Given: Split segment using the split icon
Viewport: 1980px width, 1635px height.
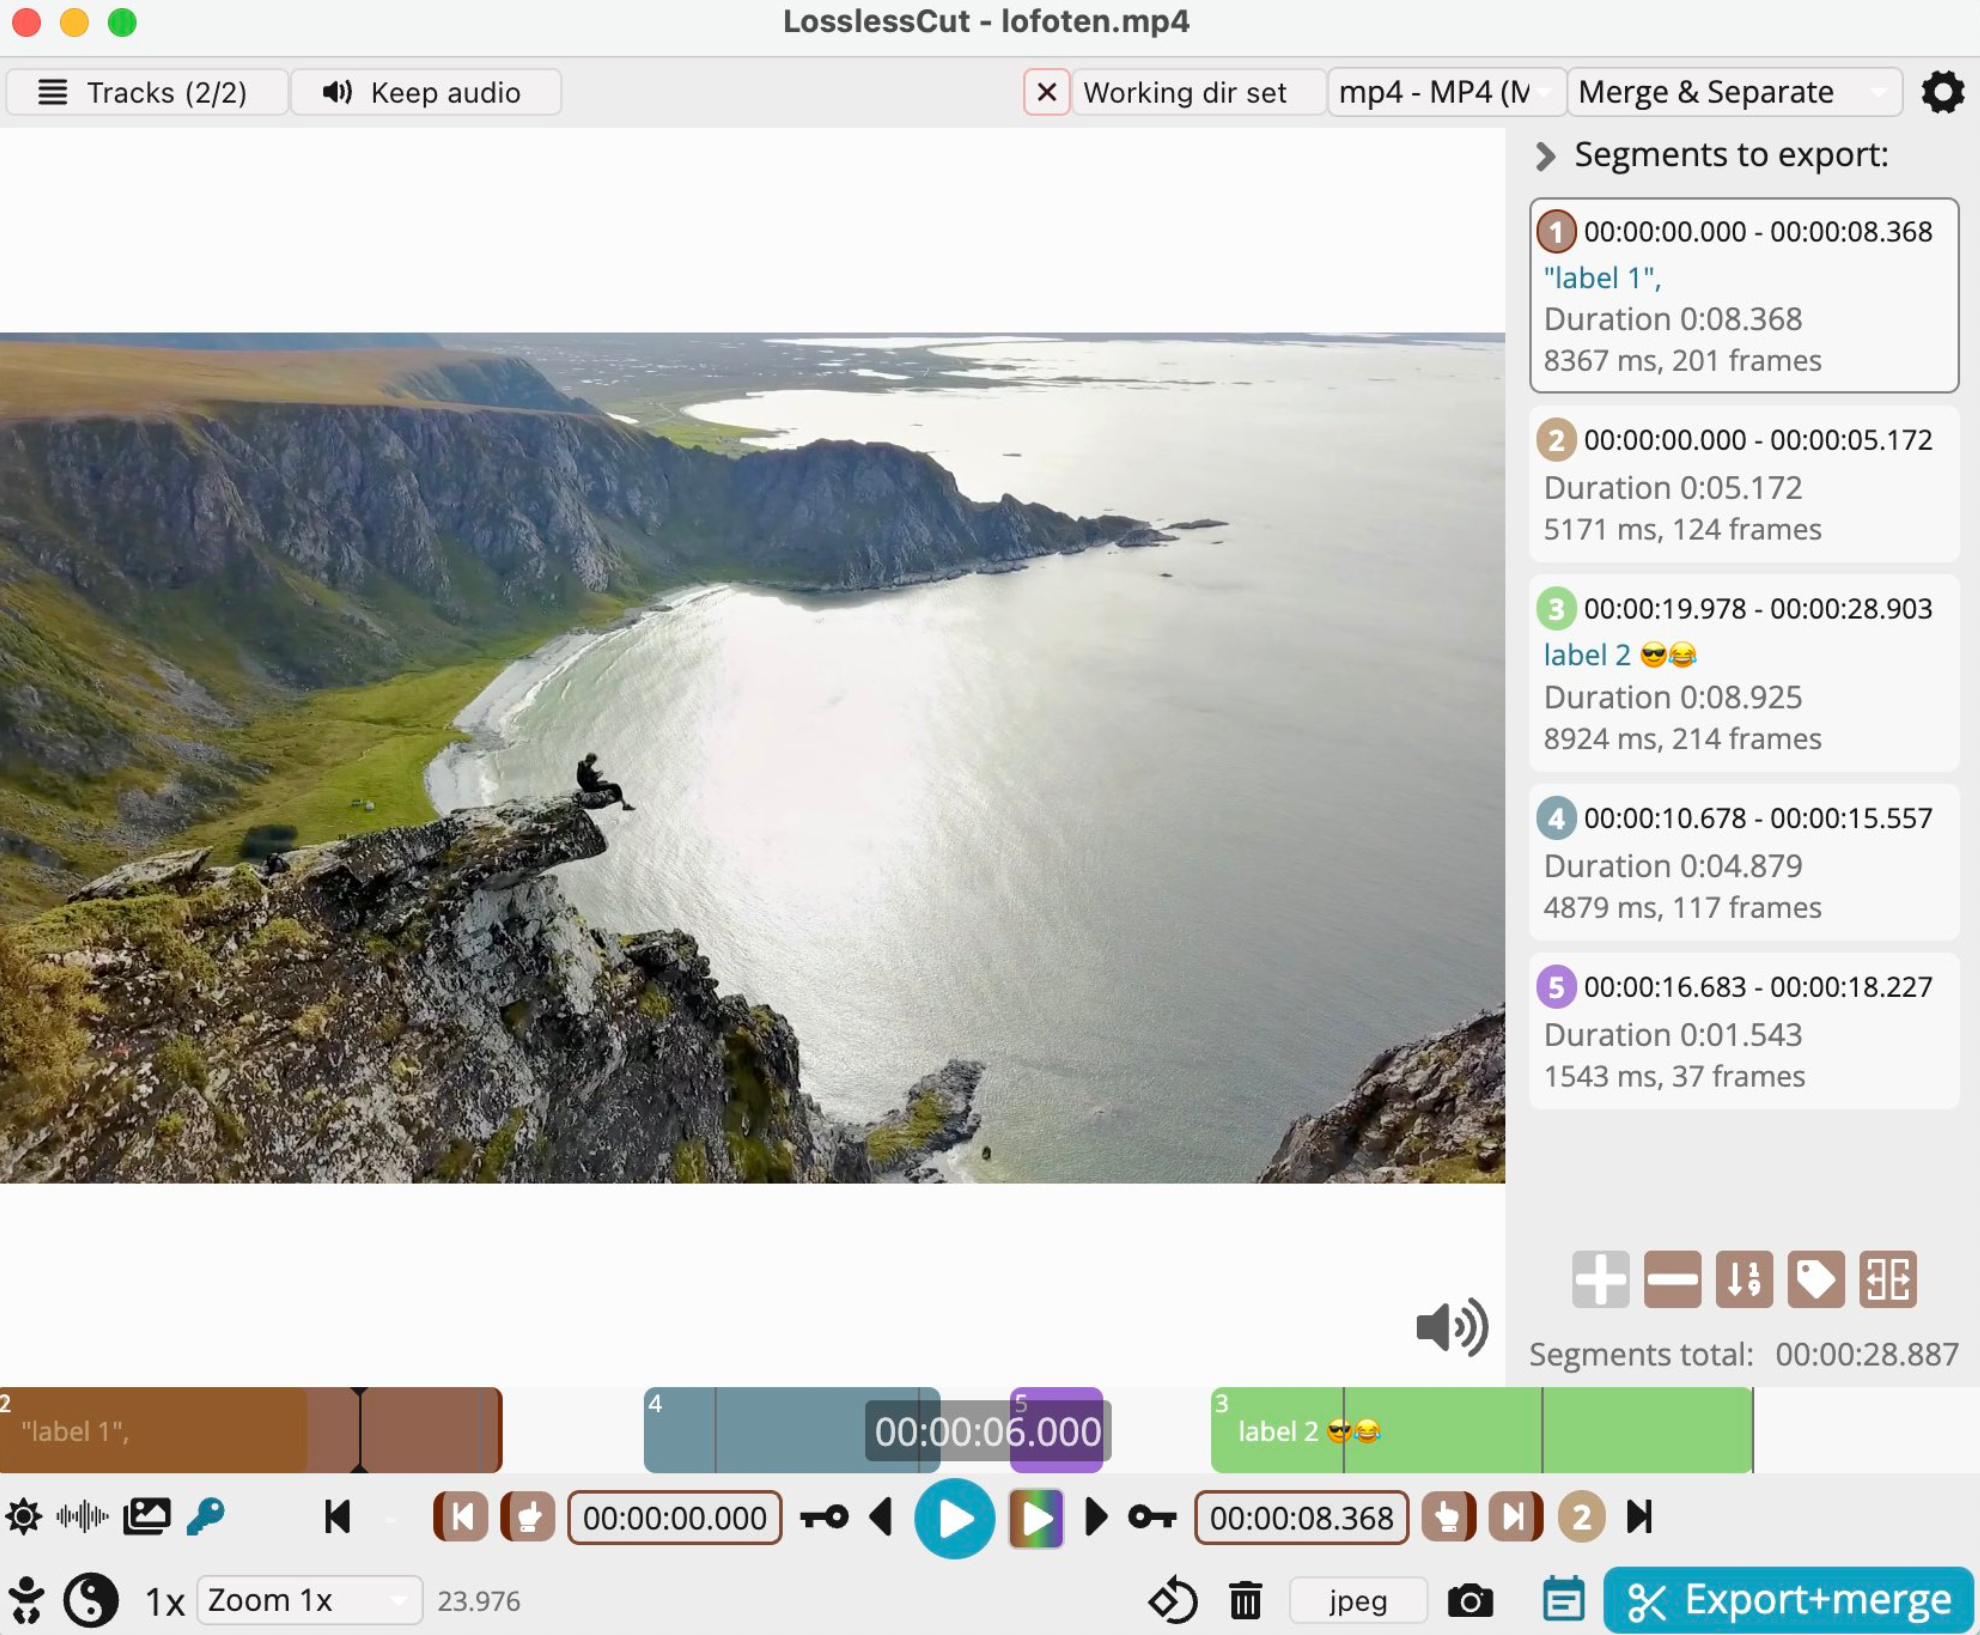Looking at the screenshot, I should coord(1888,1279).
